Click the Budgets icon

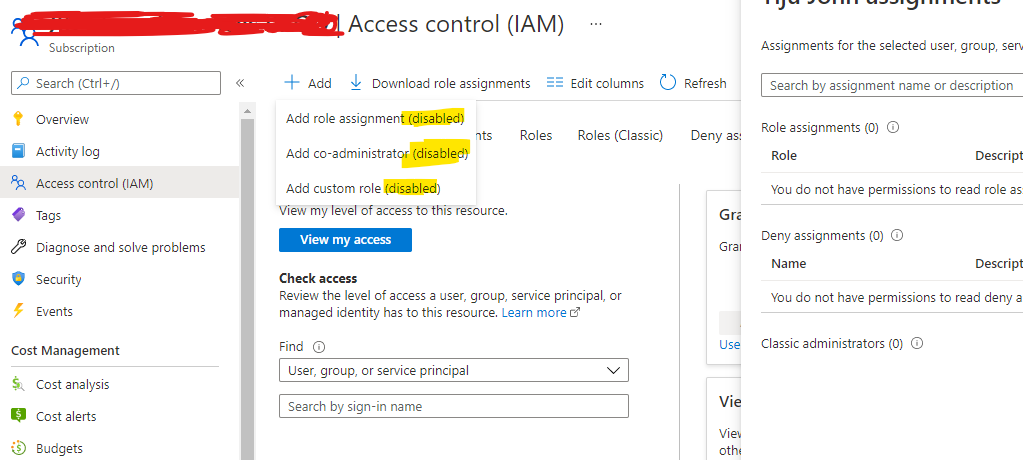coord(18,448)
